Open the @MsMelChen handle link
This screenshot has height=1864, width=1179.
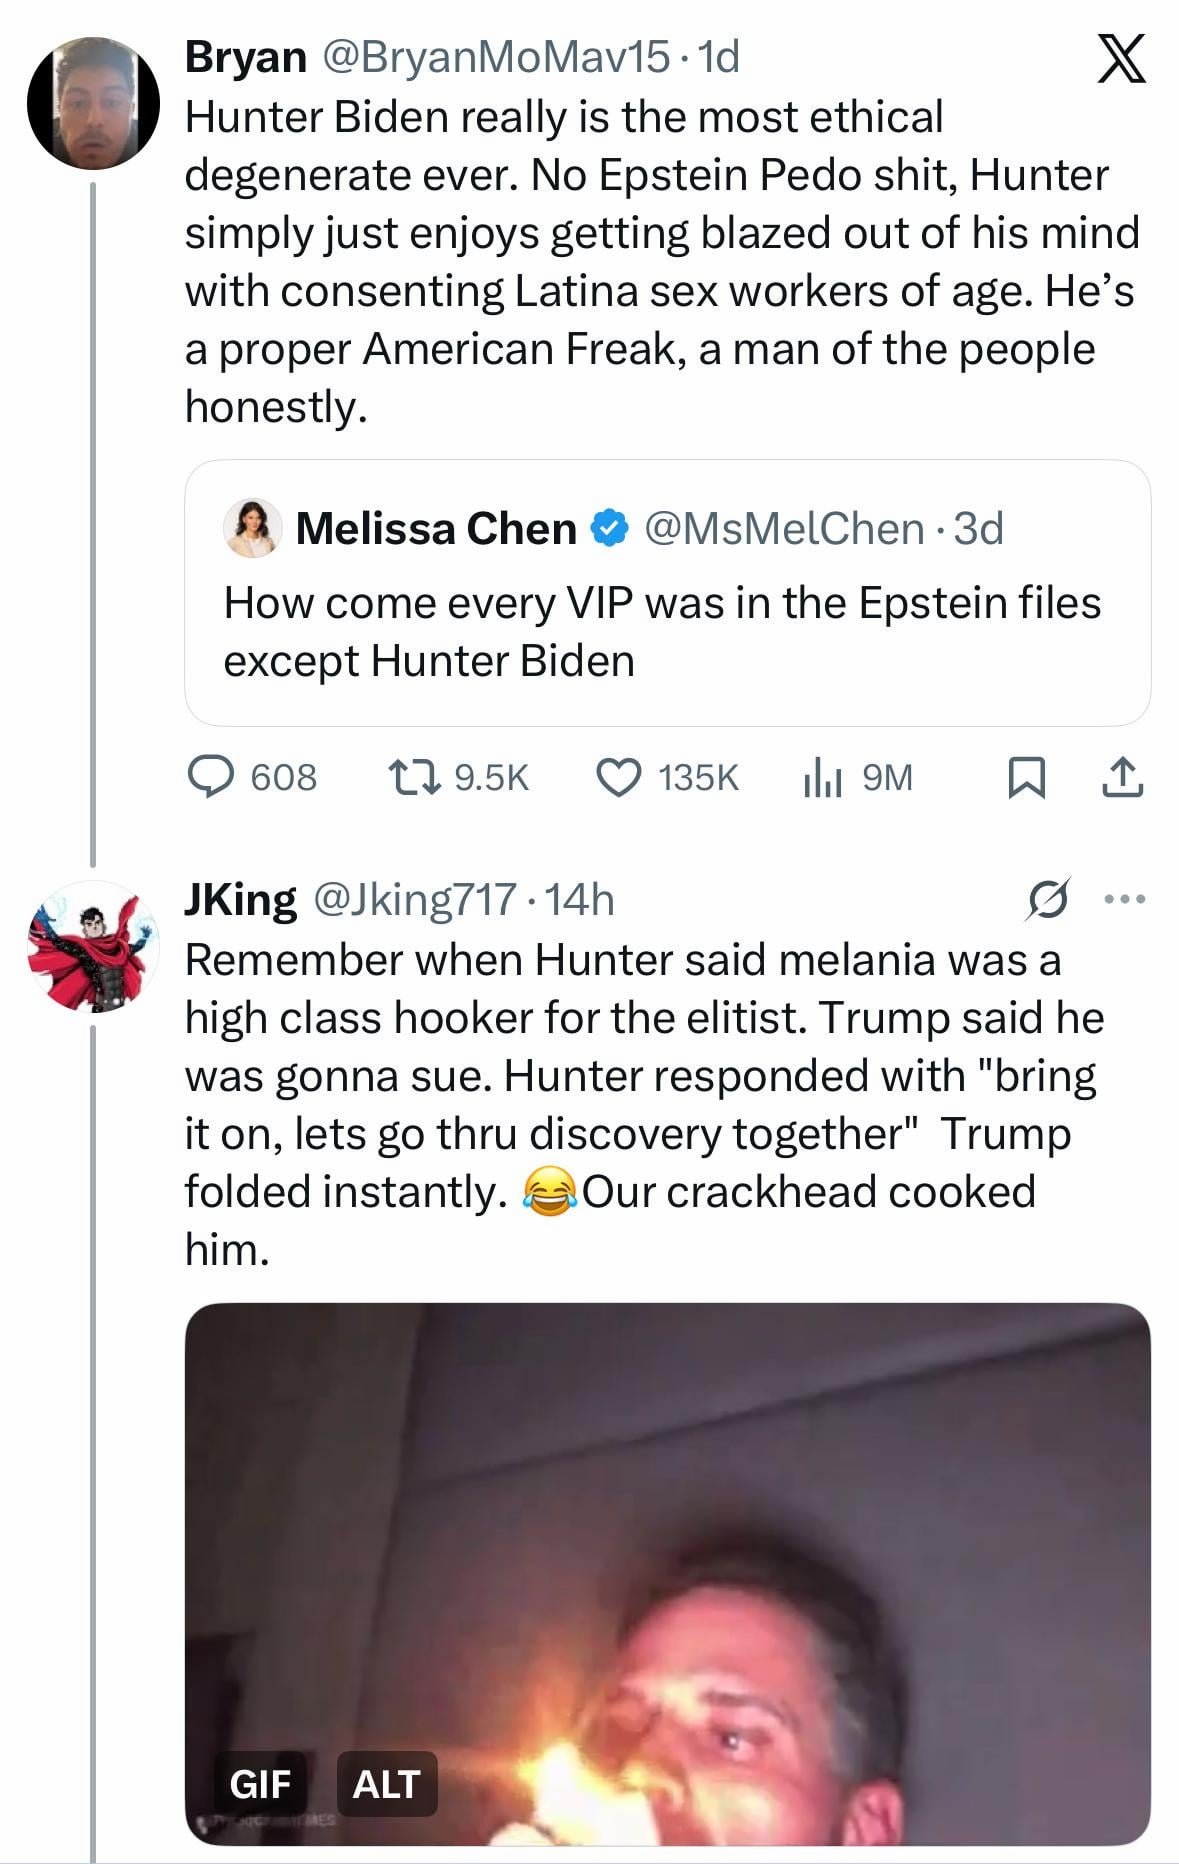pyautogui.click(x=784, y=528)
